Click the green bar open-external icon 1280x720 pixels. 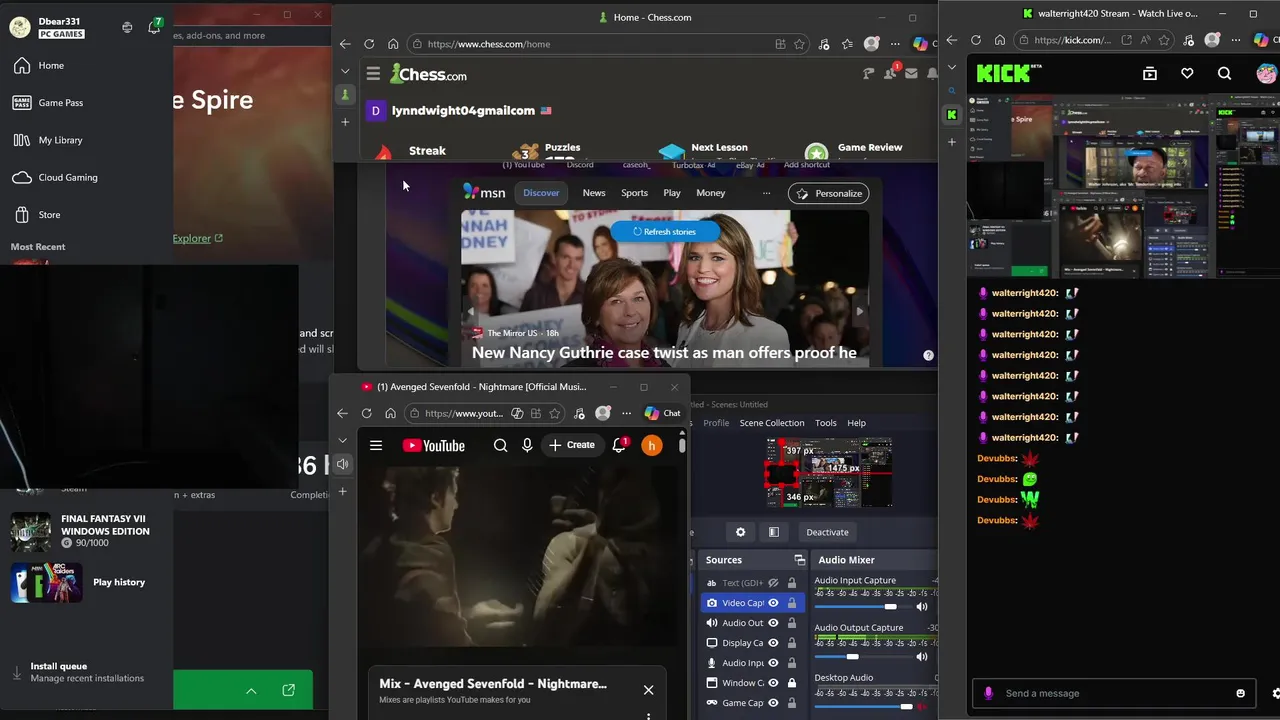click(289, 690)
